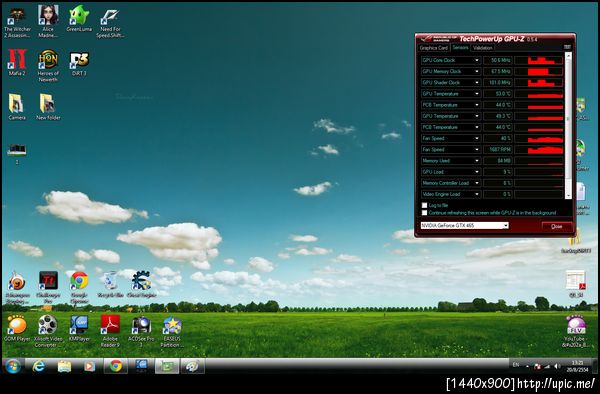Select the Heroes of Newerth desktop icon
Viewport: 600px width, 394px height.
pyautogui.click(x=48, y=65)
